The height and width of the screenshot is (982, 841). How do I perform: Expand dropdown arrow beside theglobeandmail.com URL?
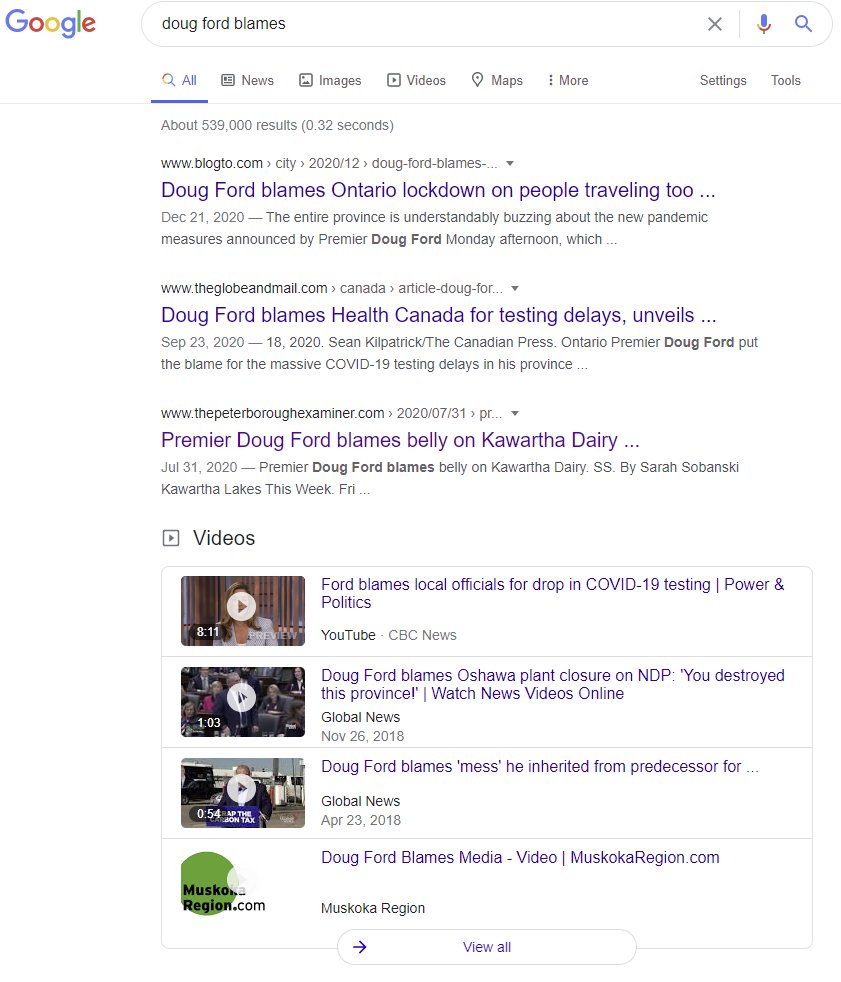(515, 289)
